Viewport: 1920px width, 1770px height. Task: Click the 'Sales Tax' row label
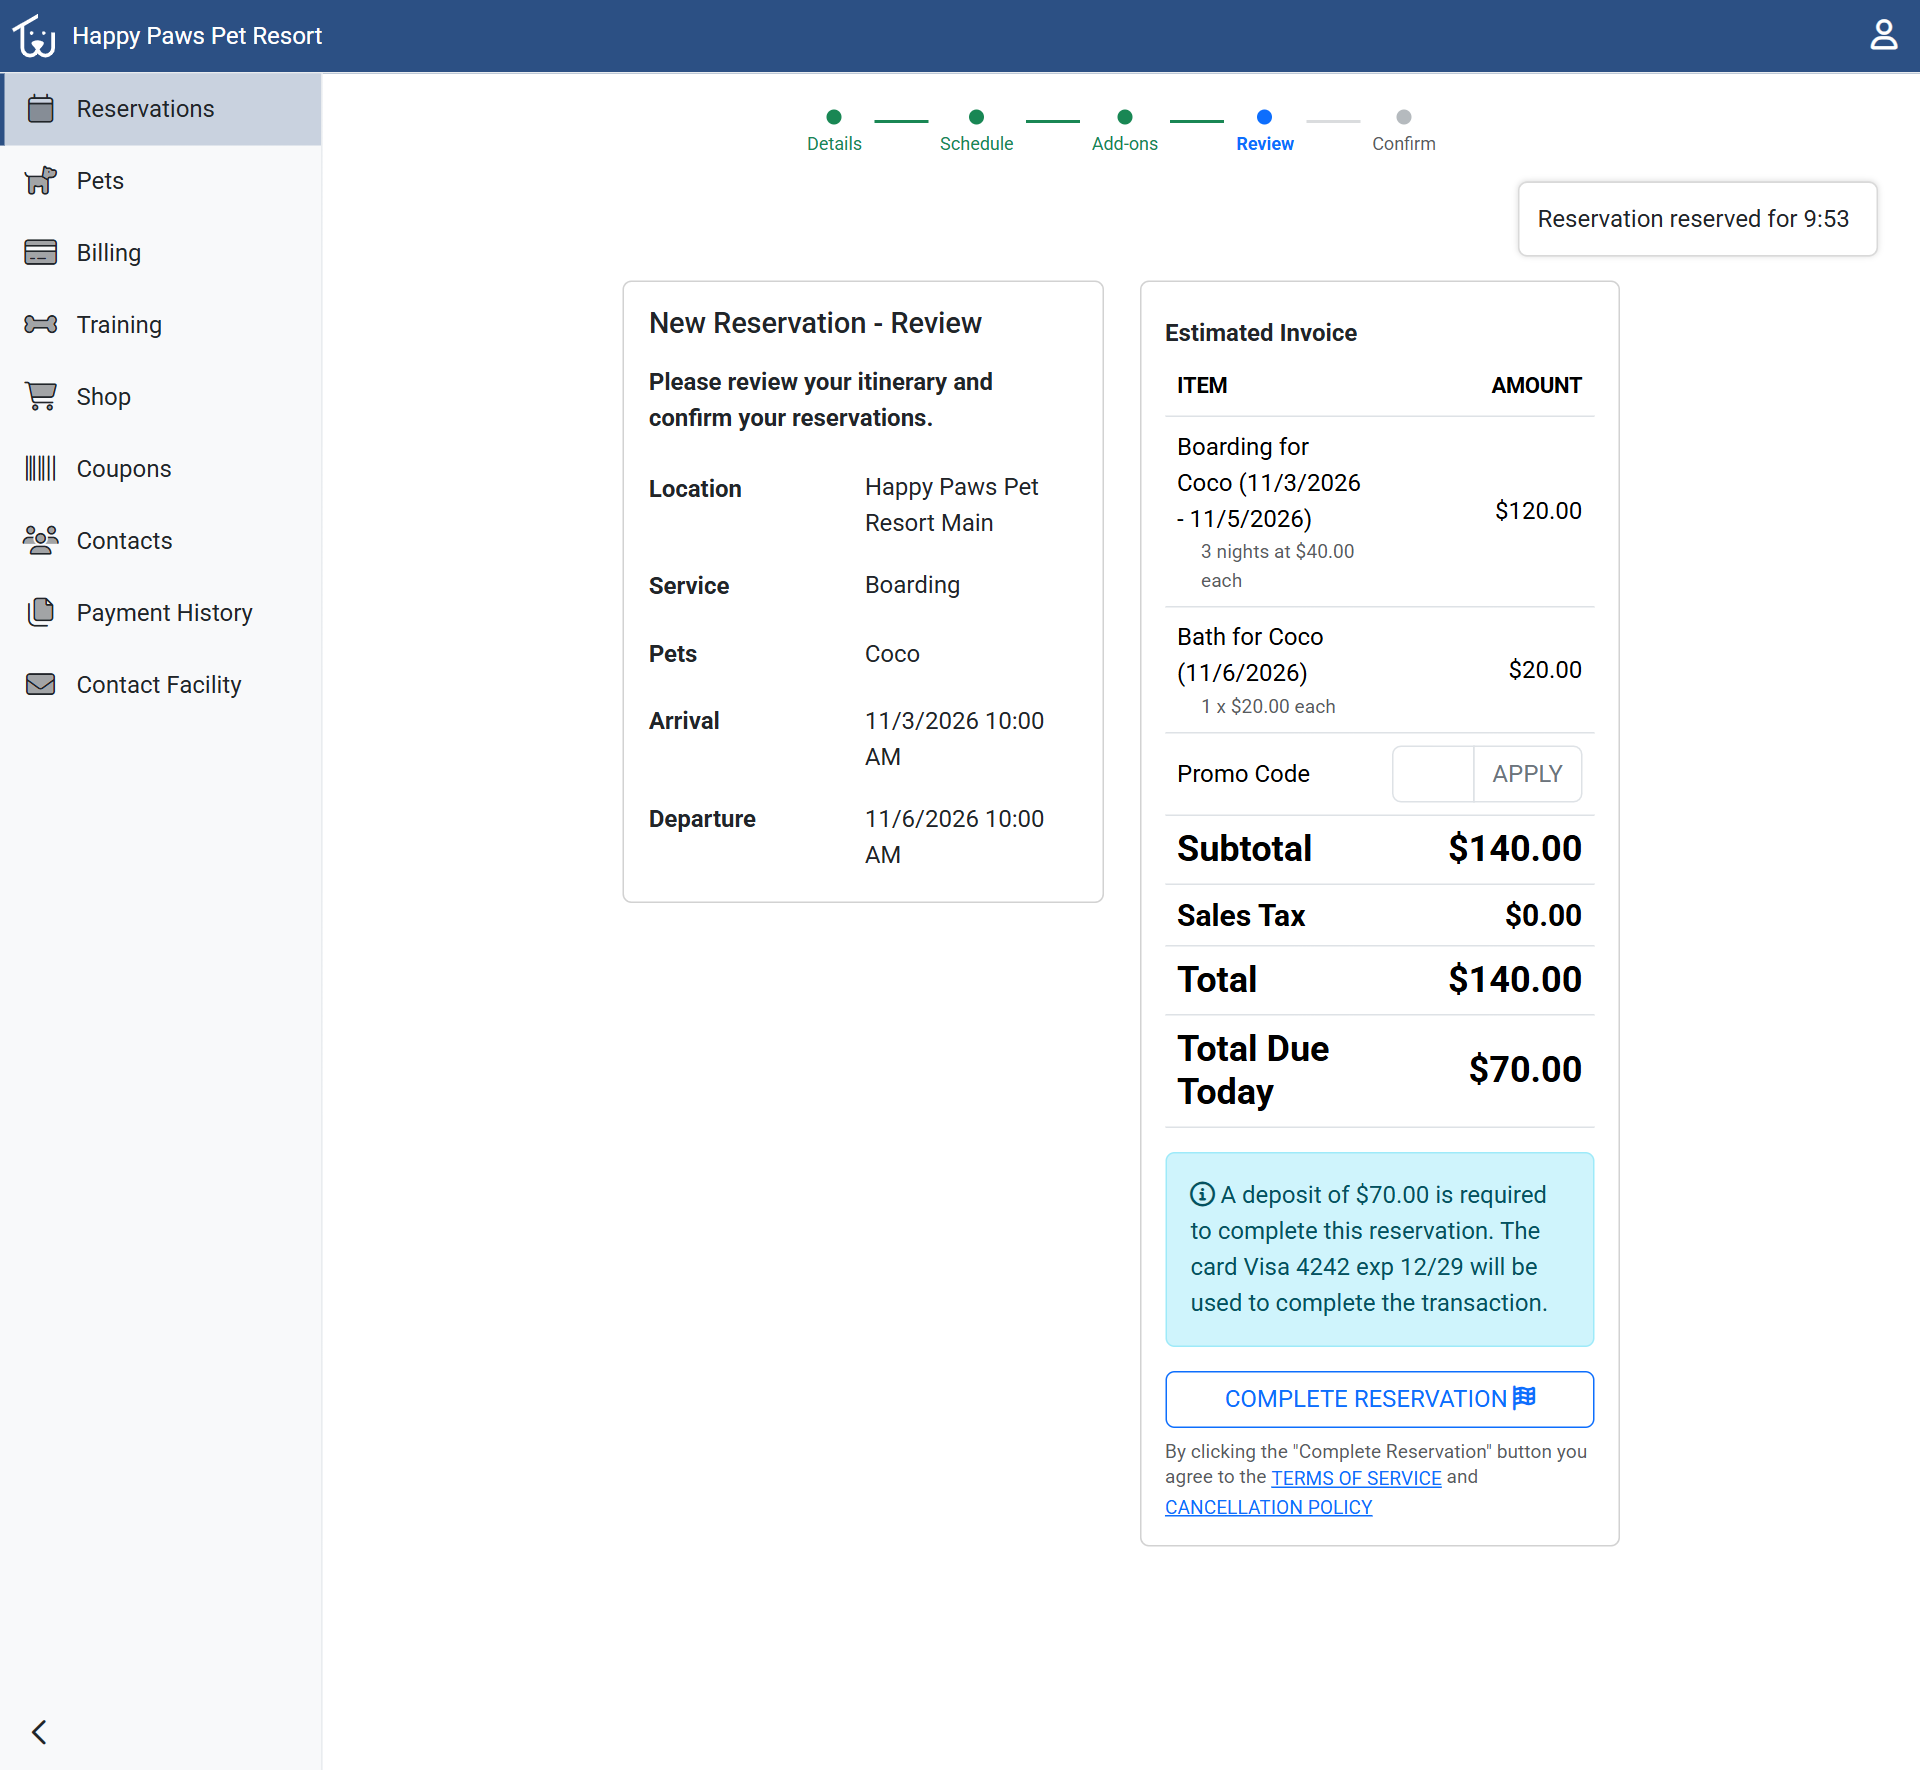(x=1241, y=916)
